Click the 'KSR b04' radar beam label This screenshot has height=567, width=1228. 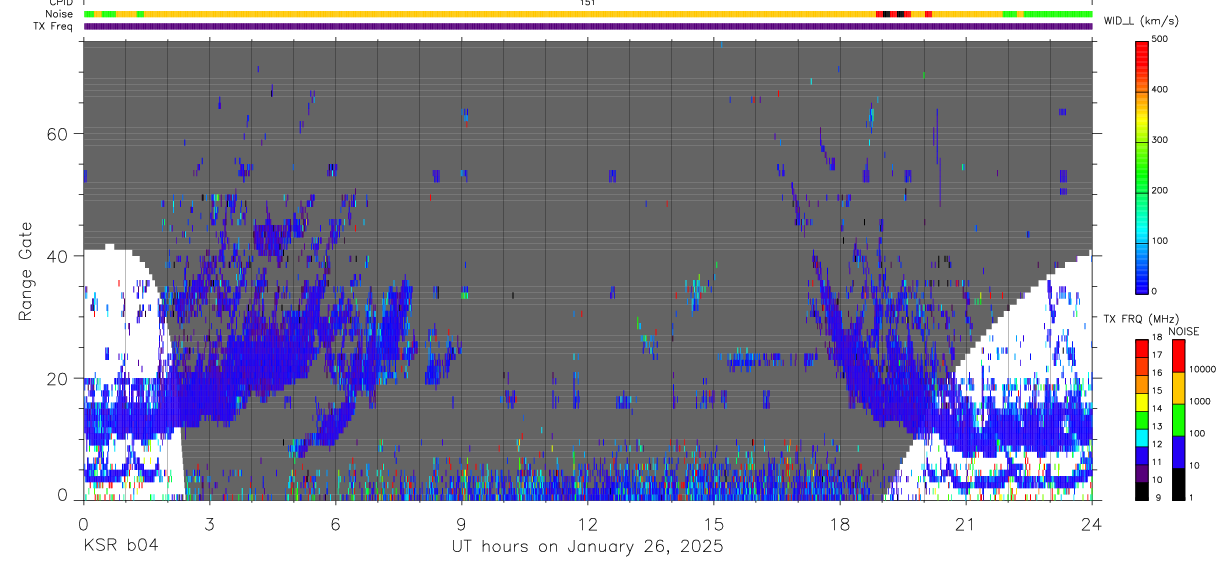[120, 546]
